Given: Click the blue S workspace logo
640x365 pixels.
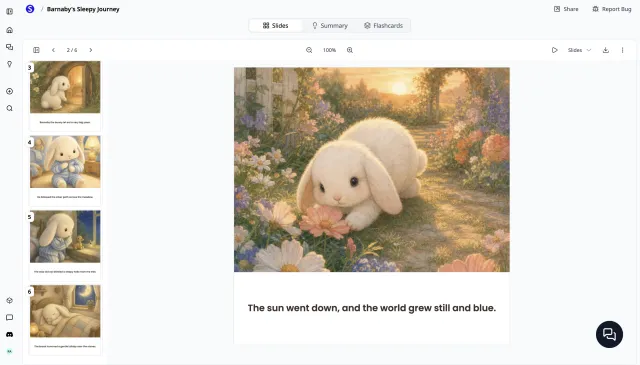Looking at the screenshot, I should 30,9.
